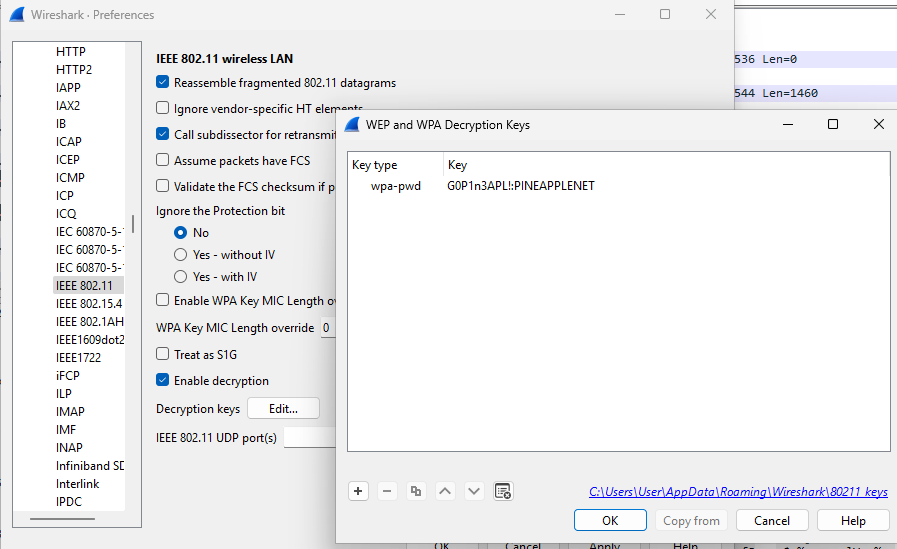Click the IEEE 802.11 UDP port(s) field
Screen dimensions: 897x549
pos(309,438)
